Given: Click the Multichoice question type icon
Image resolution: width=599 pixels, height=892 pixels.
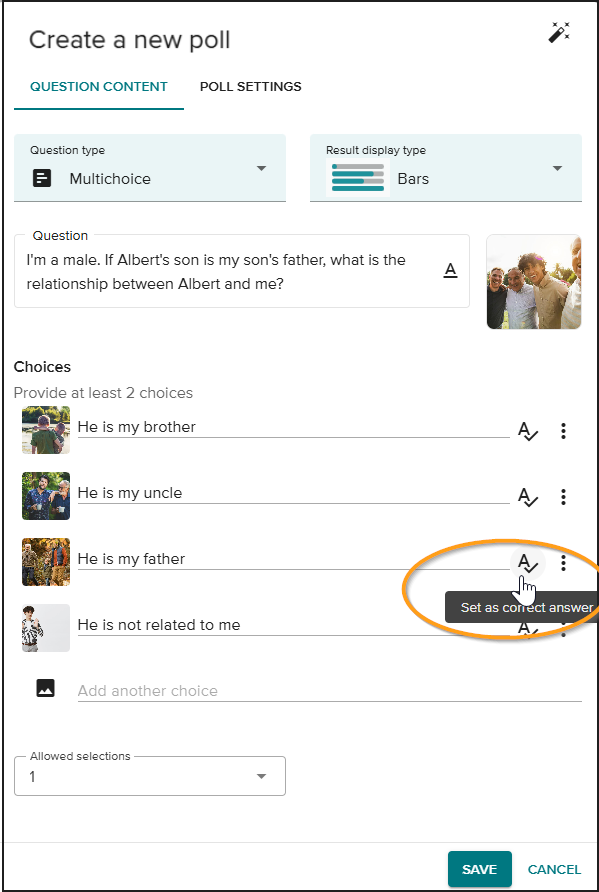Looking at the screenshot, I should [42, 179].
